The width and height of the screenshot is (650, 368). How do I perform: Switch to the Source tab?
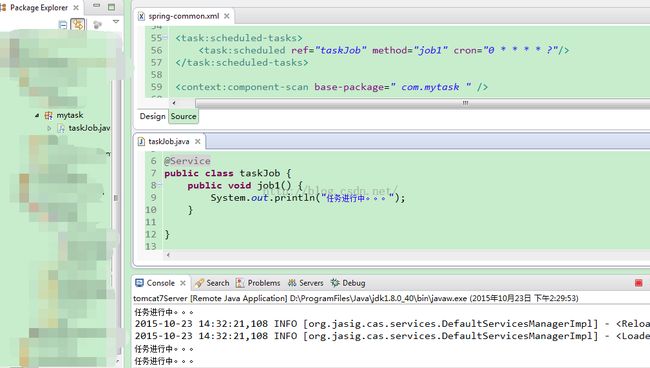tap(183, 116)
